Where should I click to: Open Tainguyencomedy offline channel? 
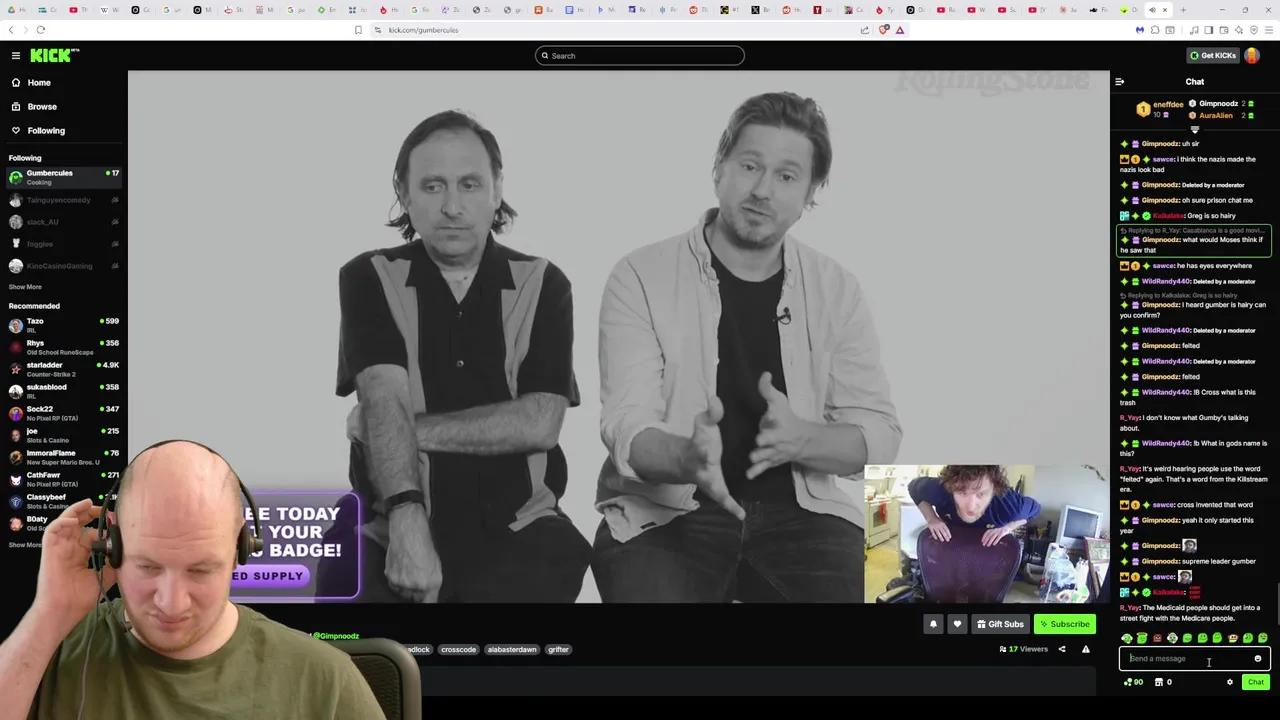point(63,200)
